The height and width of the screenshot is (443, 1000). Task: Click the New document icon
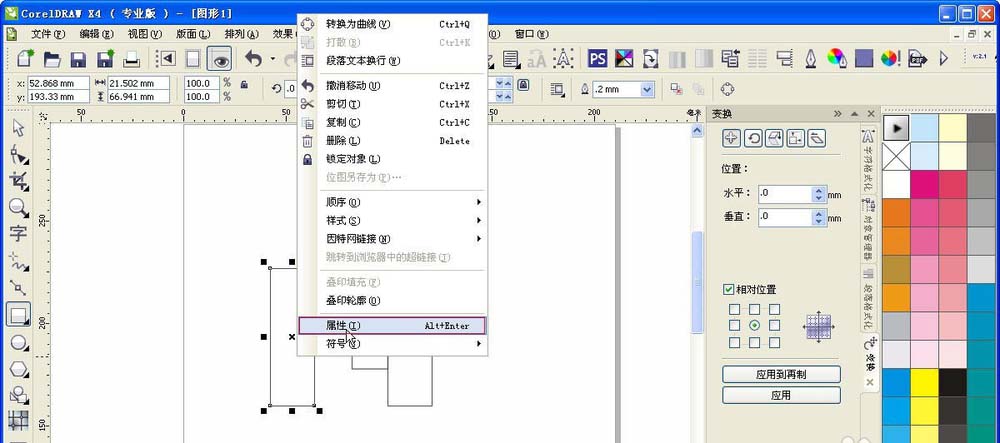coord(26,59)
